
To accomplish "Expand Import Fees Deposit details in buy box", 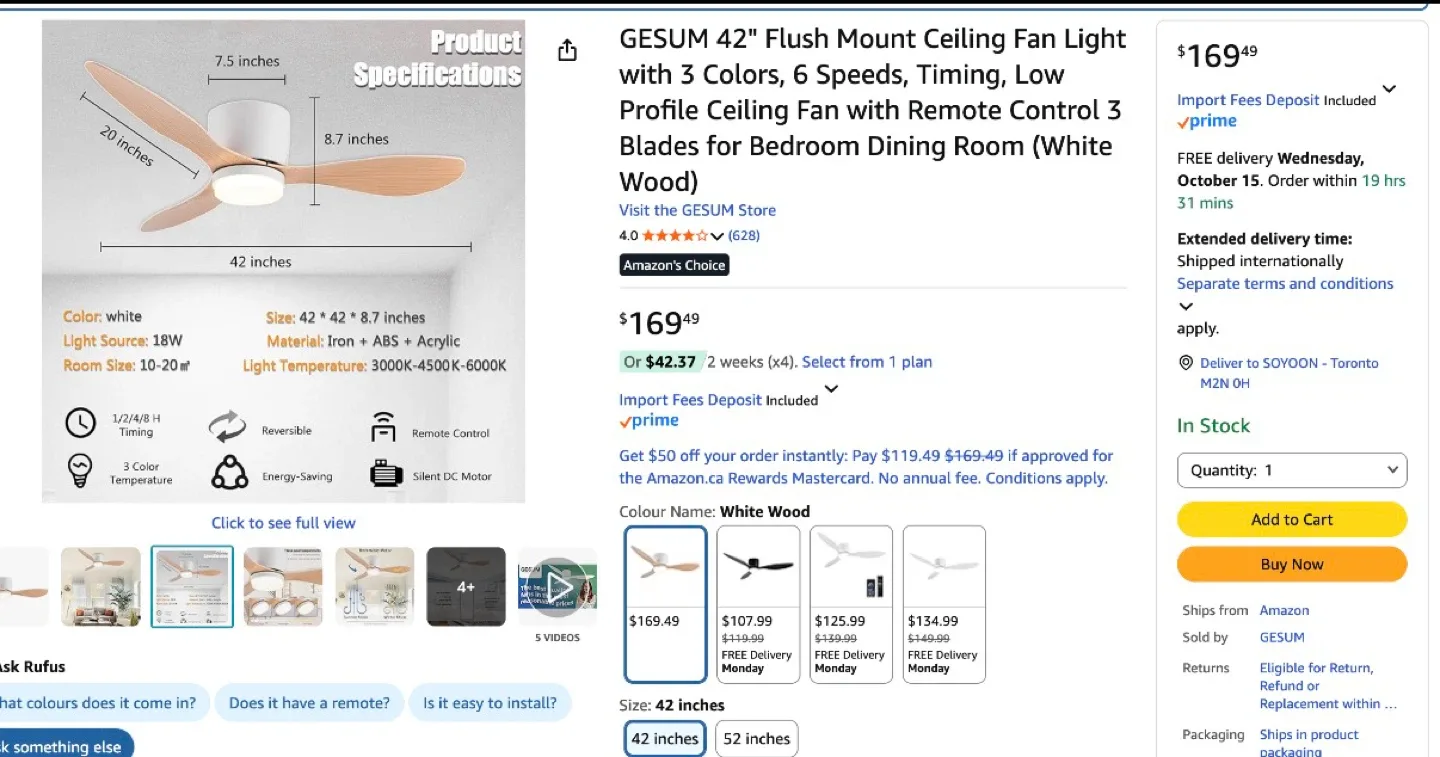I will point(1389,89).
